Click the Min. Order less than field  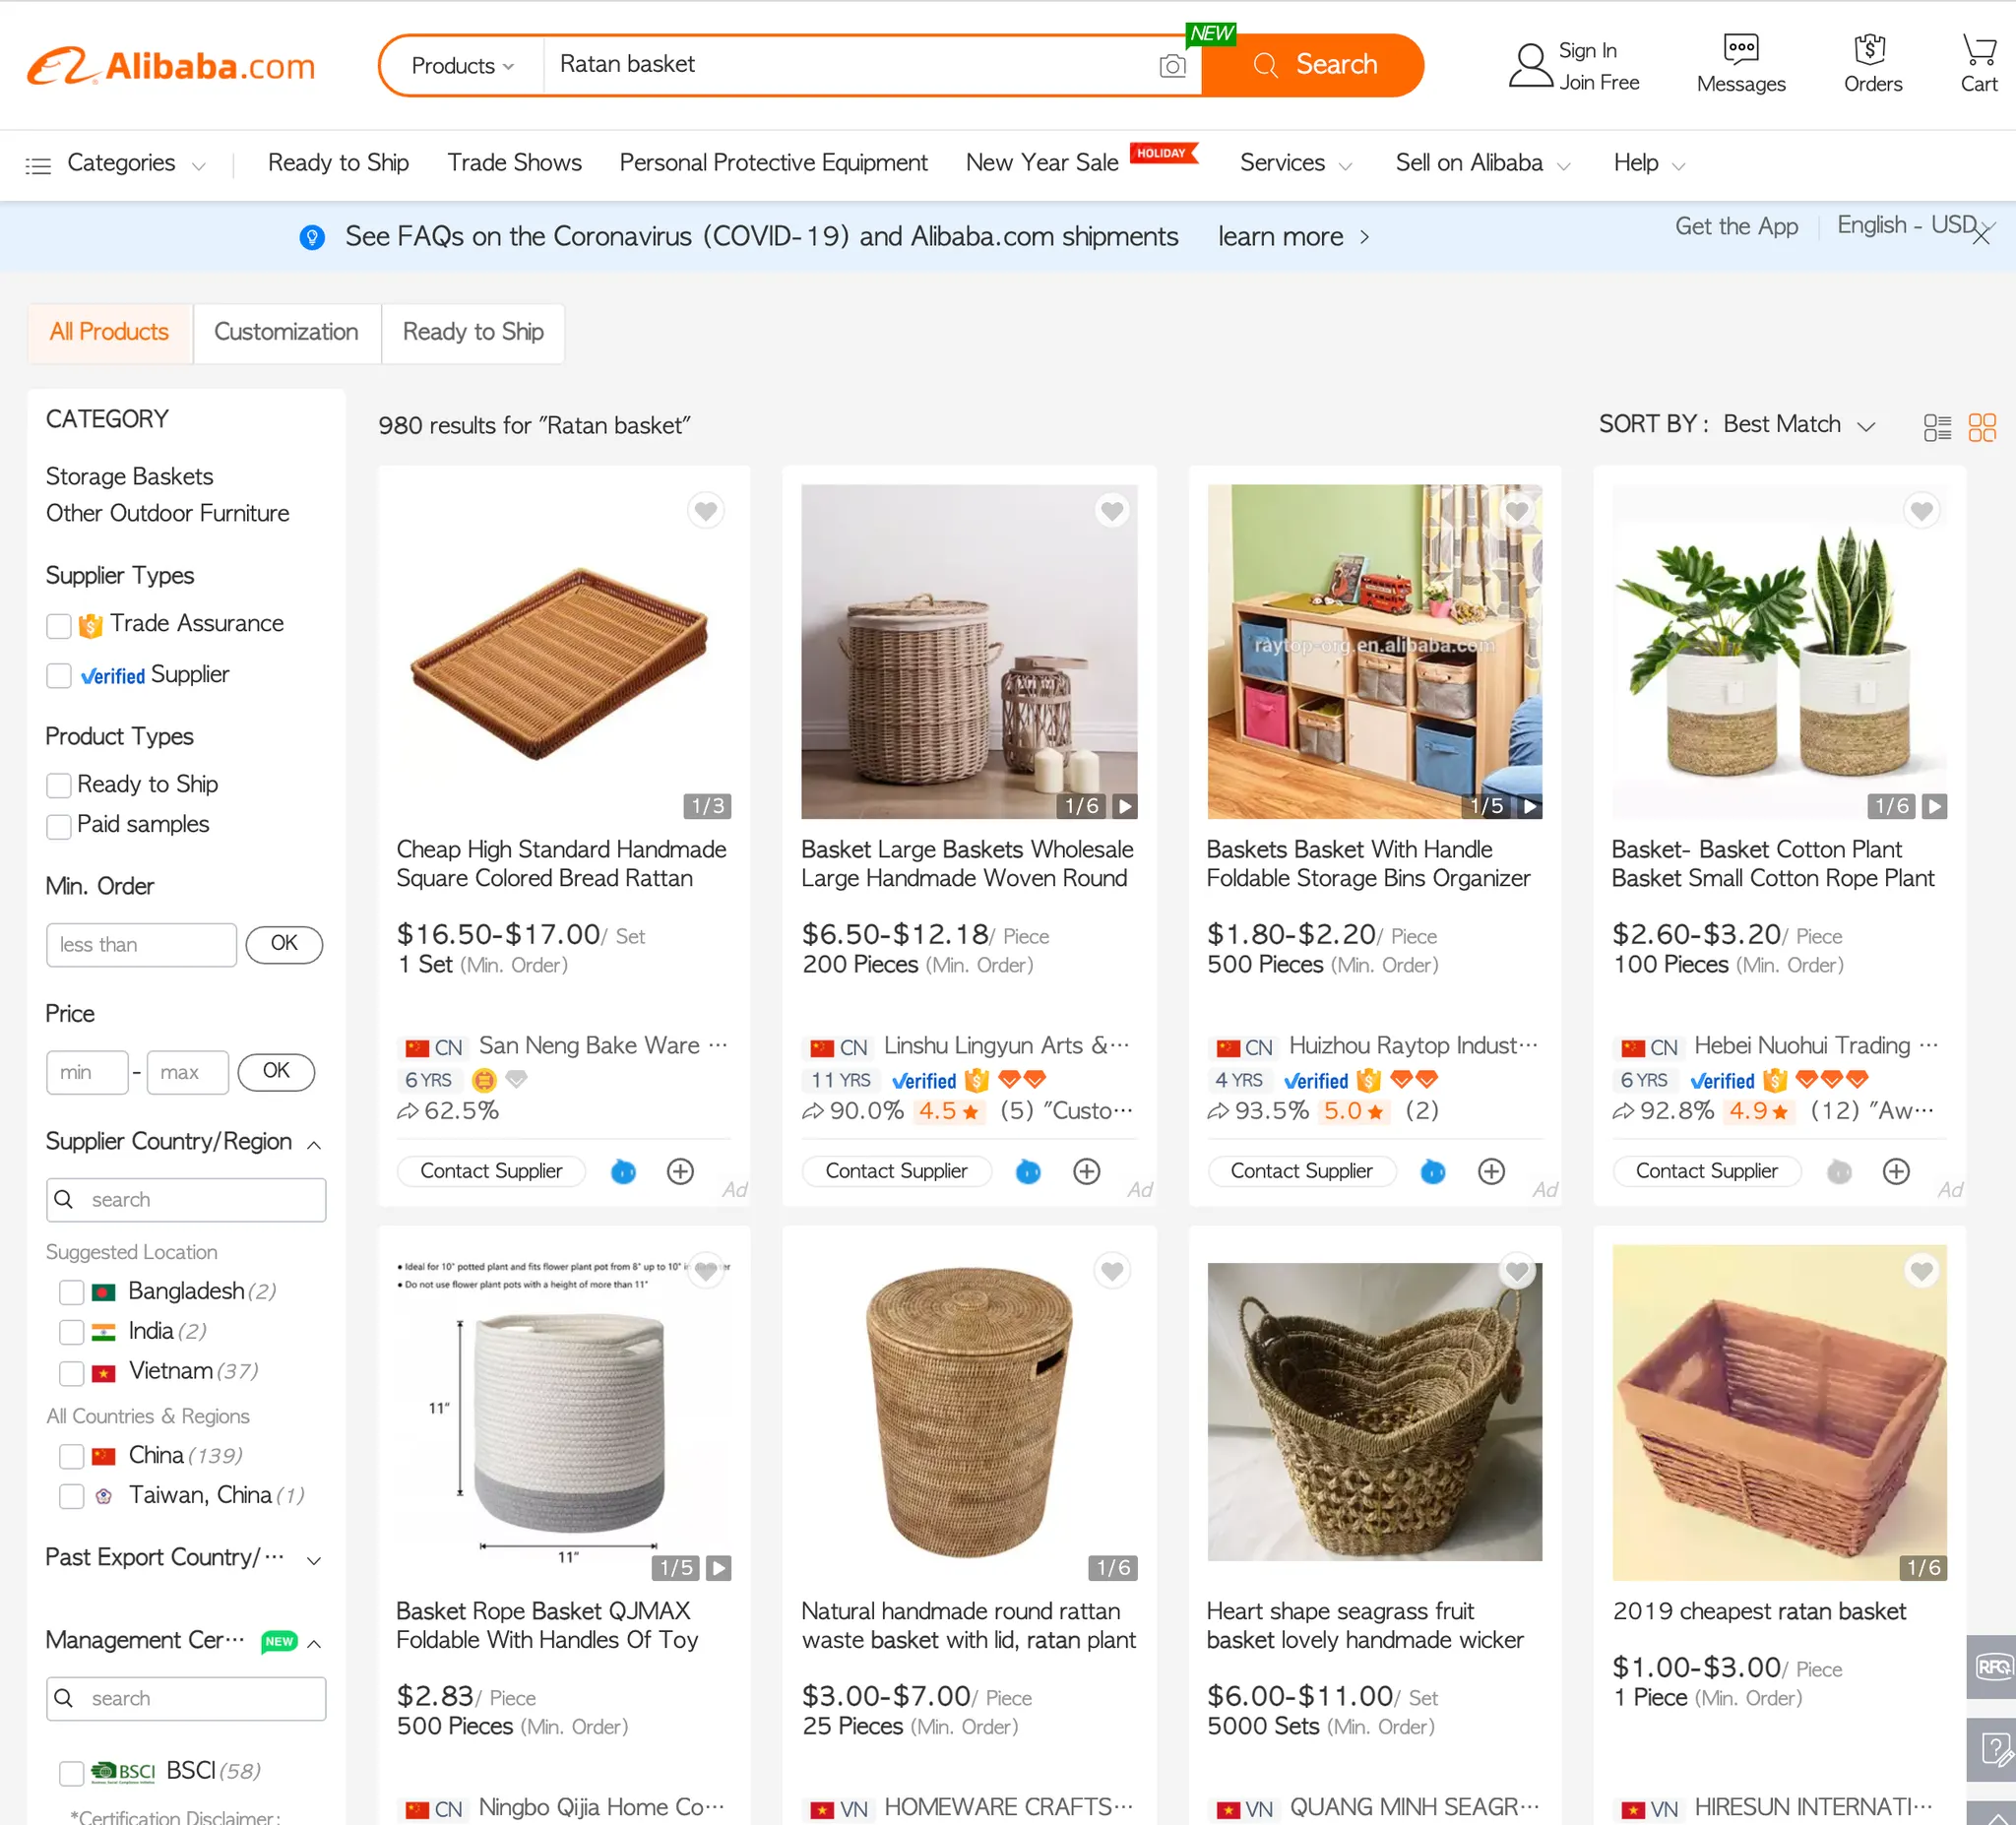(x=141, y=945)
